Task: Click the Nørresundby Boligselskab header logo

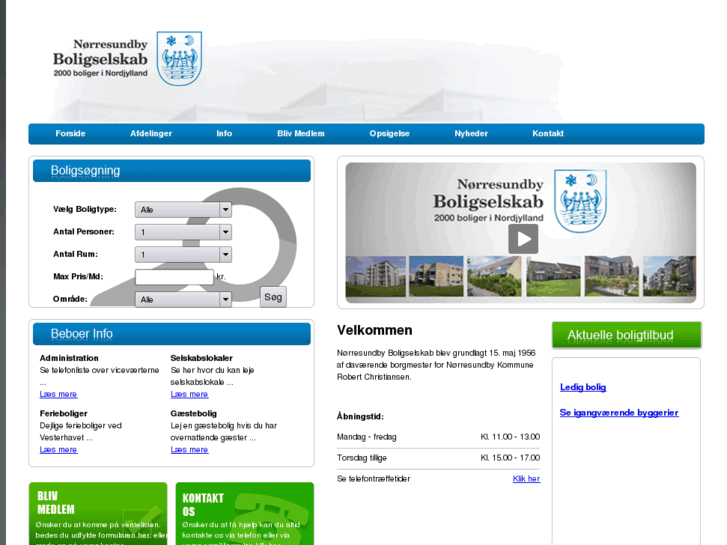Action: point(128,58)
